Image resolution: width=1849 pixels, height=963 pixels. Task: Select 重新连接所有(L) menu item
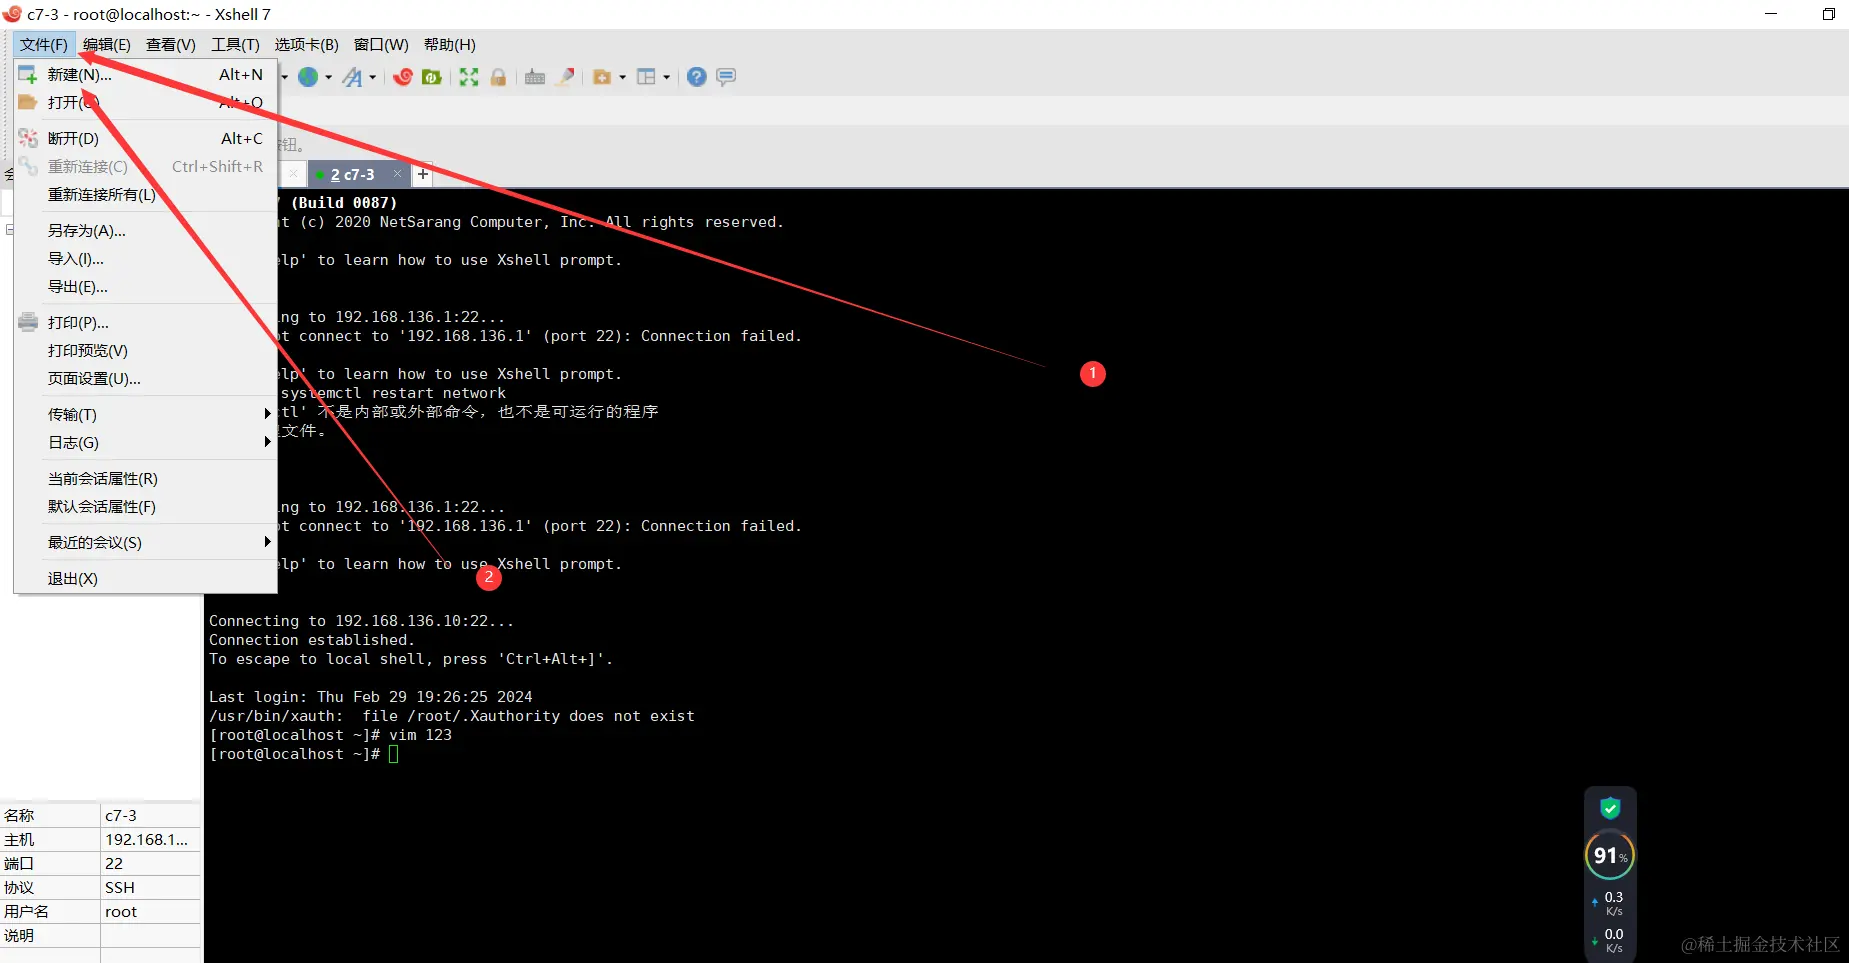click(x=146, y=195)
